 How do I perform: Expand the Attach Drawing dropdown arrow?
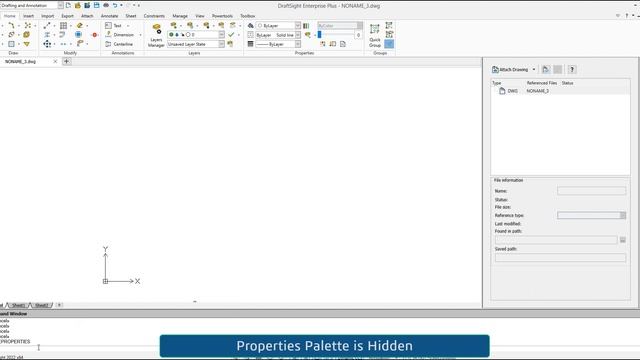[x=533, y=69]
